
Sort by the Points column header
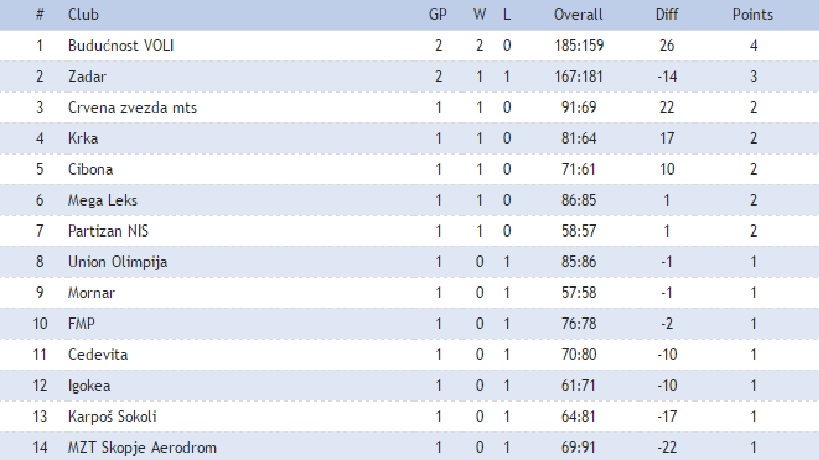pos(752,15)
